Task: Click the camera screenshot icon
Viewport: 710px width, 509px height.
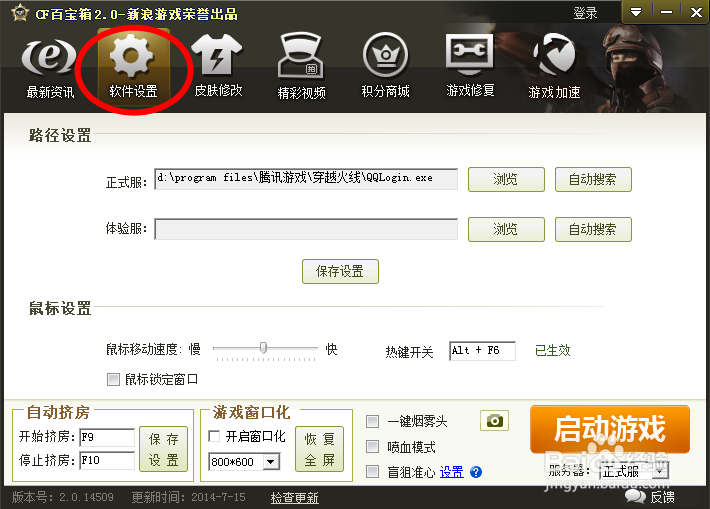Action: point(494,421)
